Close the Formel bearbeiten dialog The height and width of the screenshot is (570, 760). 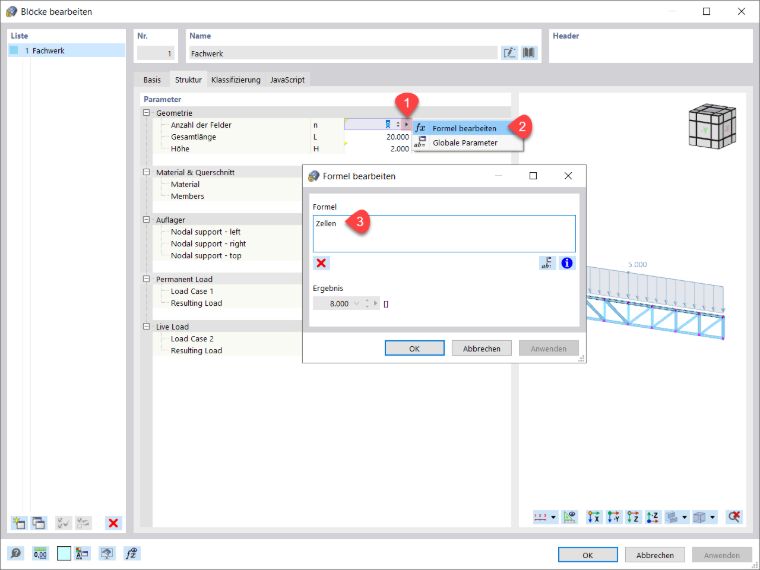coord(568,175)
